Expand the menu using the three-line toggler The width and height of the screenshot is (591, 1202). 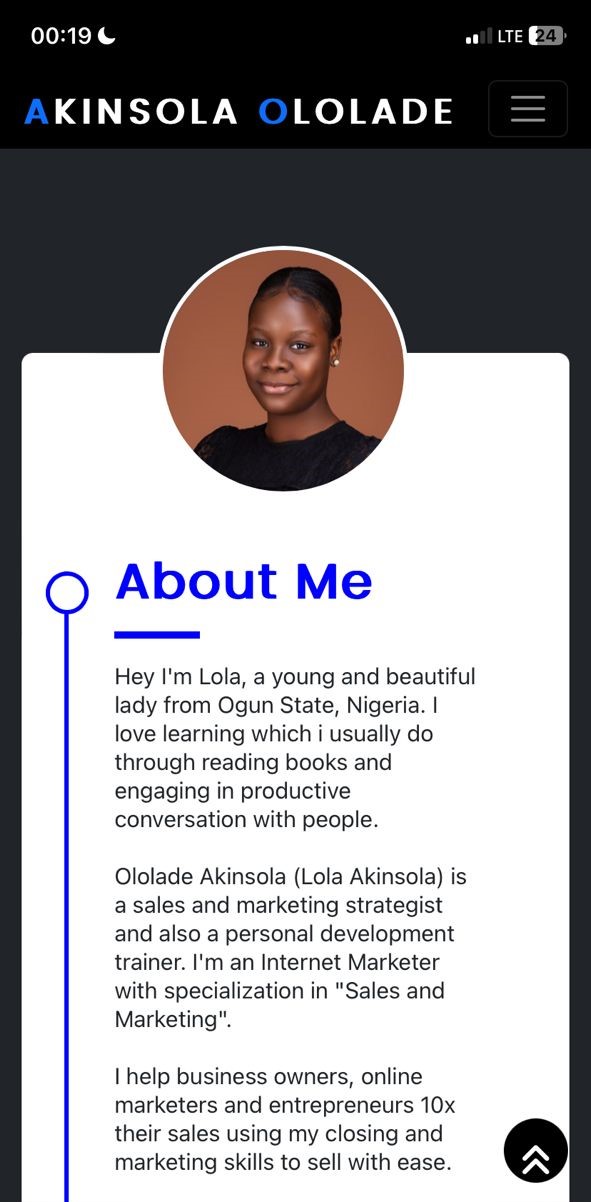[x=527, y=108]
